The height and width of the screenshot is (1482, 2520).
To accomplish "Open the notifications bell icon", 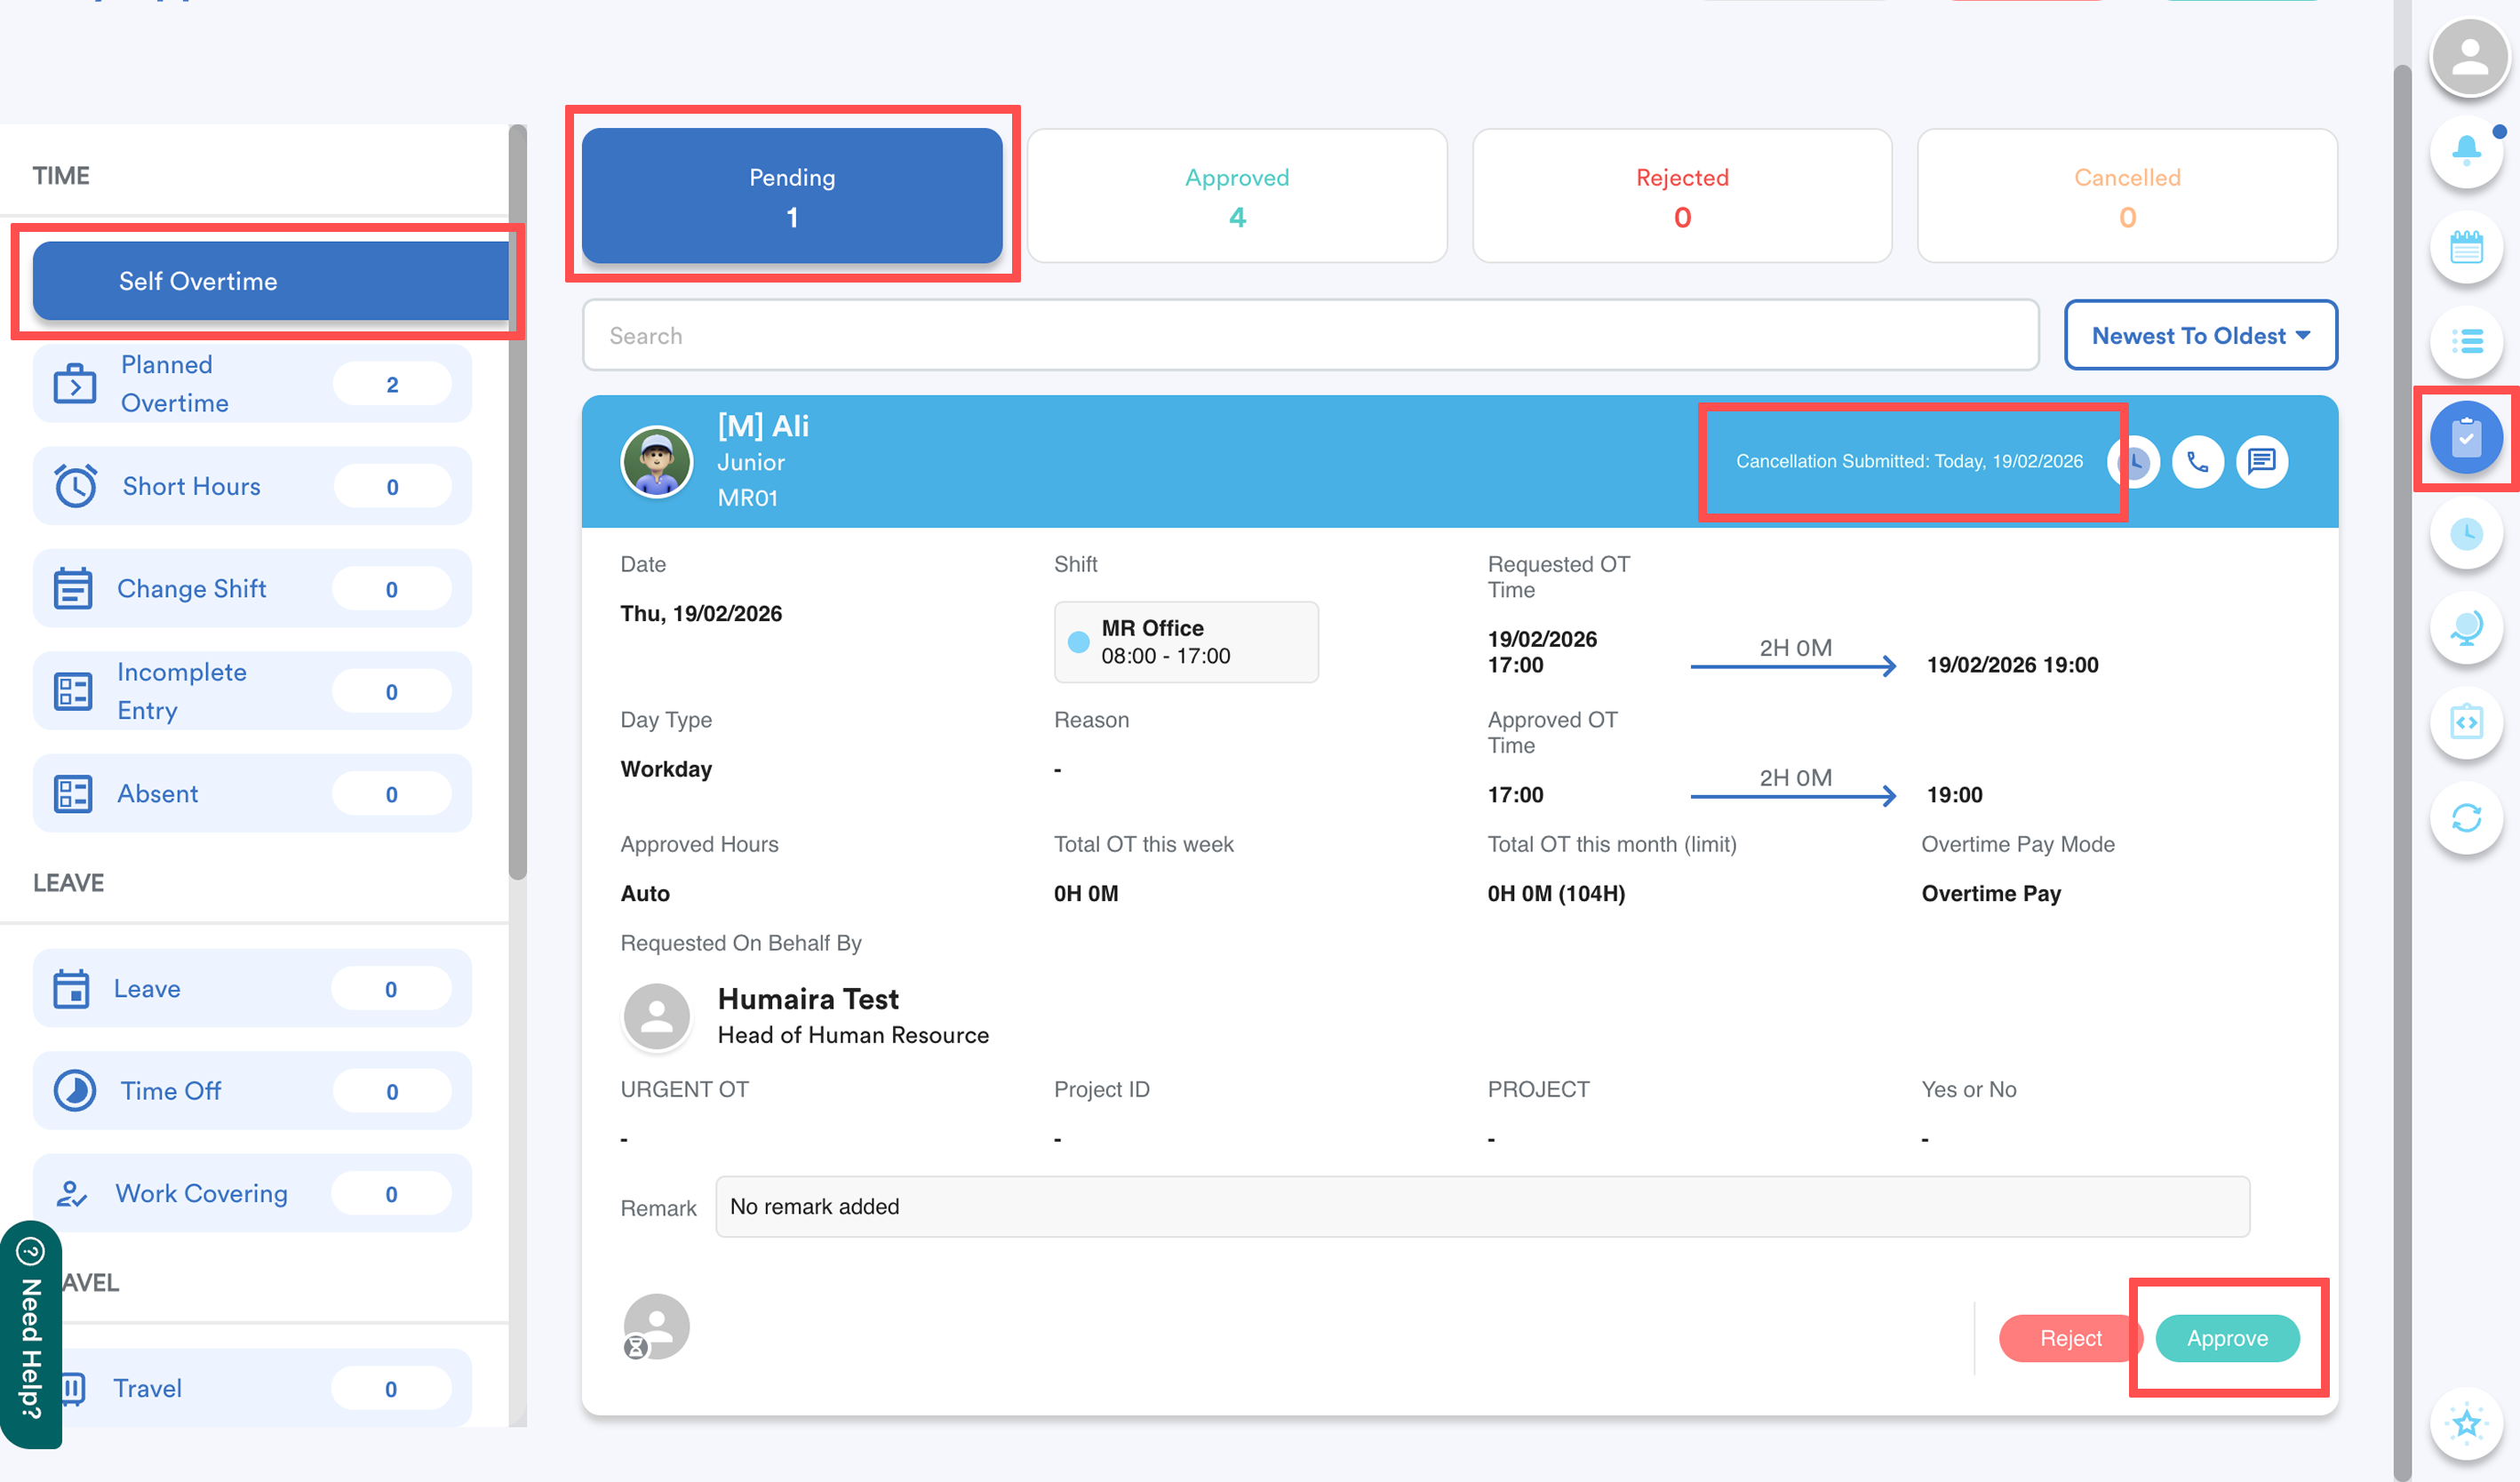I will tap(2466, 150).
